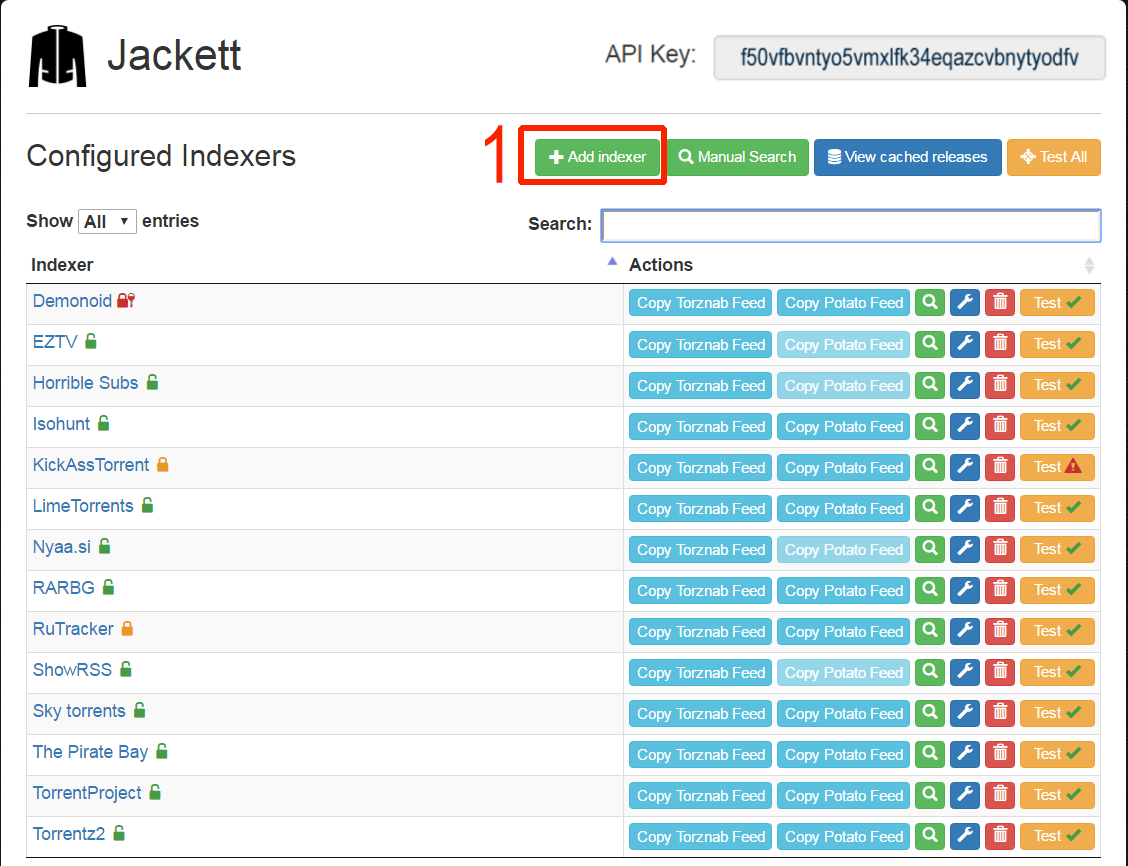Copy Torznab Feed for EZTV

tap(701, 344)
